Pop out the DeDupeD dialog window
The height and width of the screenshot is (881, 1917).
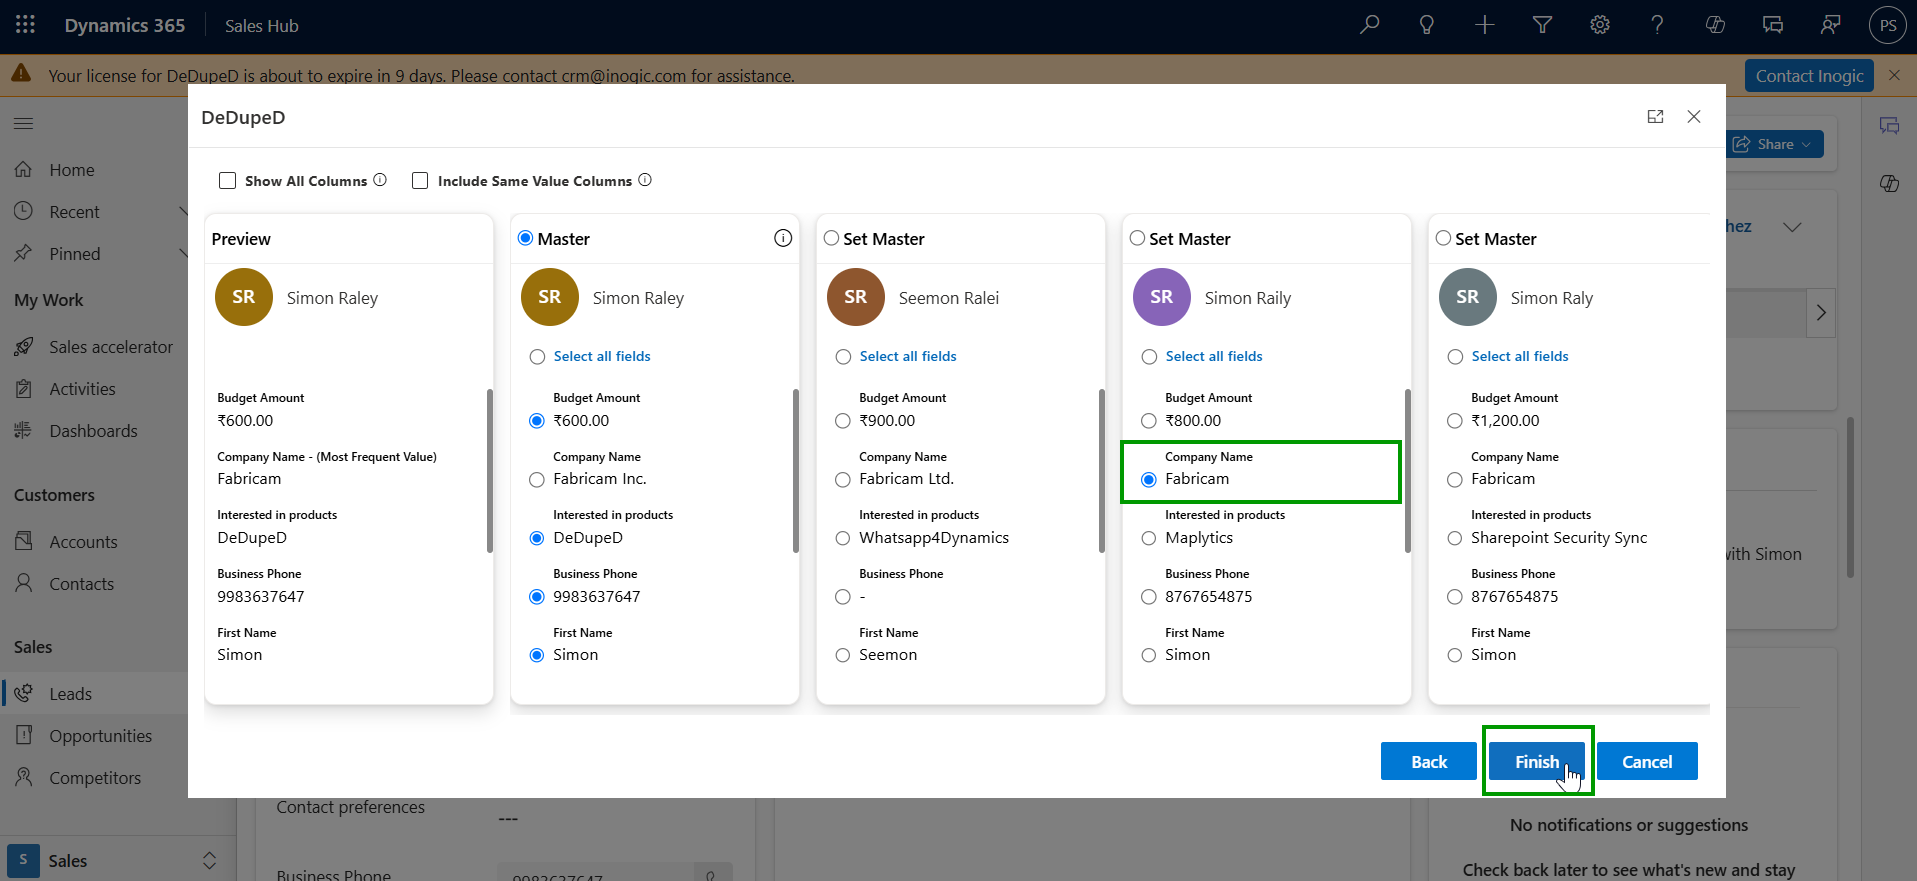1655,117
